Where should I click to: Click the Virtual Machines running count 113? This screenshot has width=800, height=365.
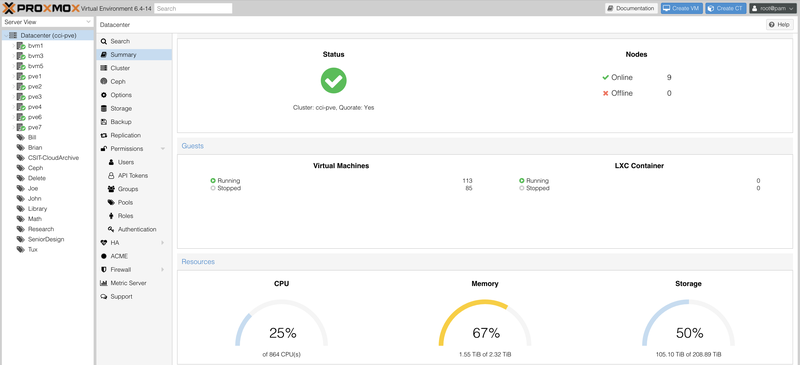coord(467,181)
